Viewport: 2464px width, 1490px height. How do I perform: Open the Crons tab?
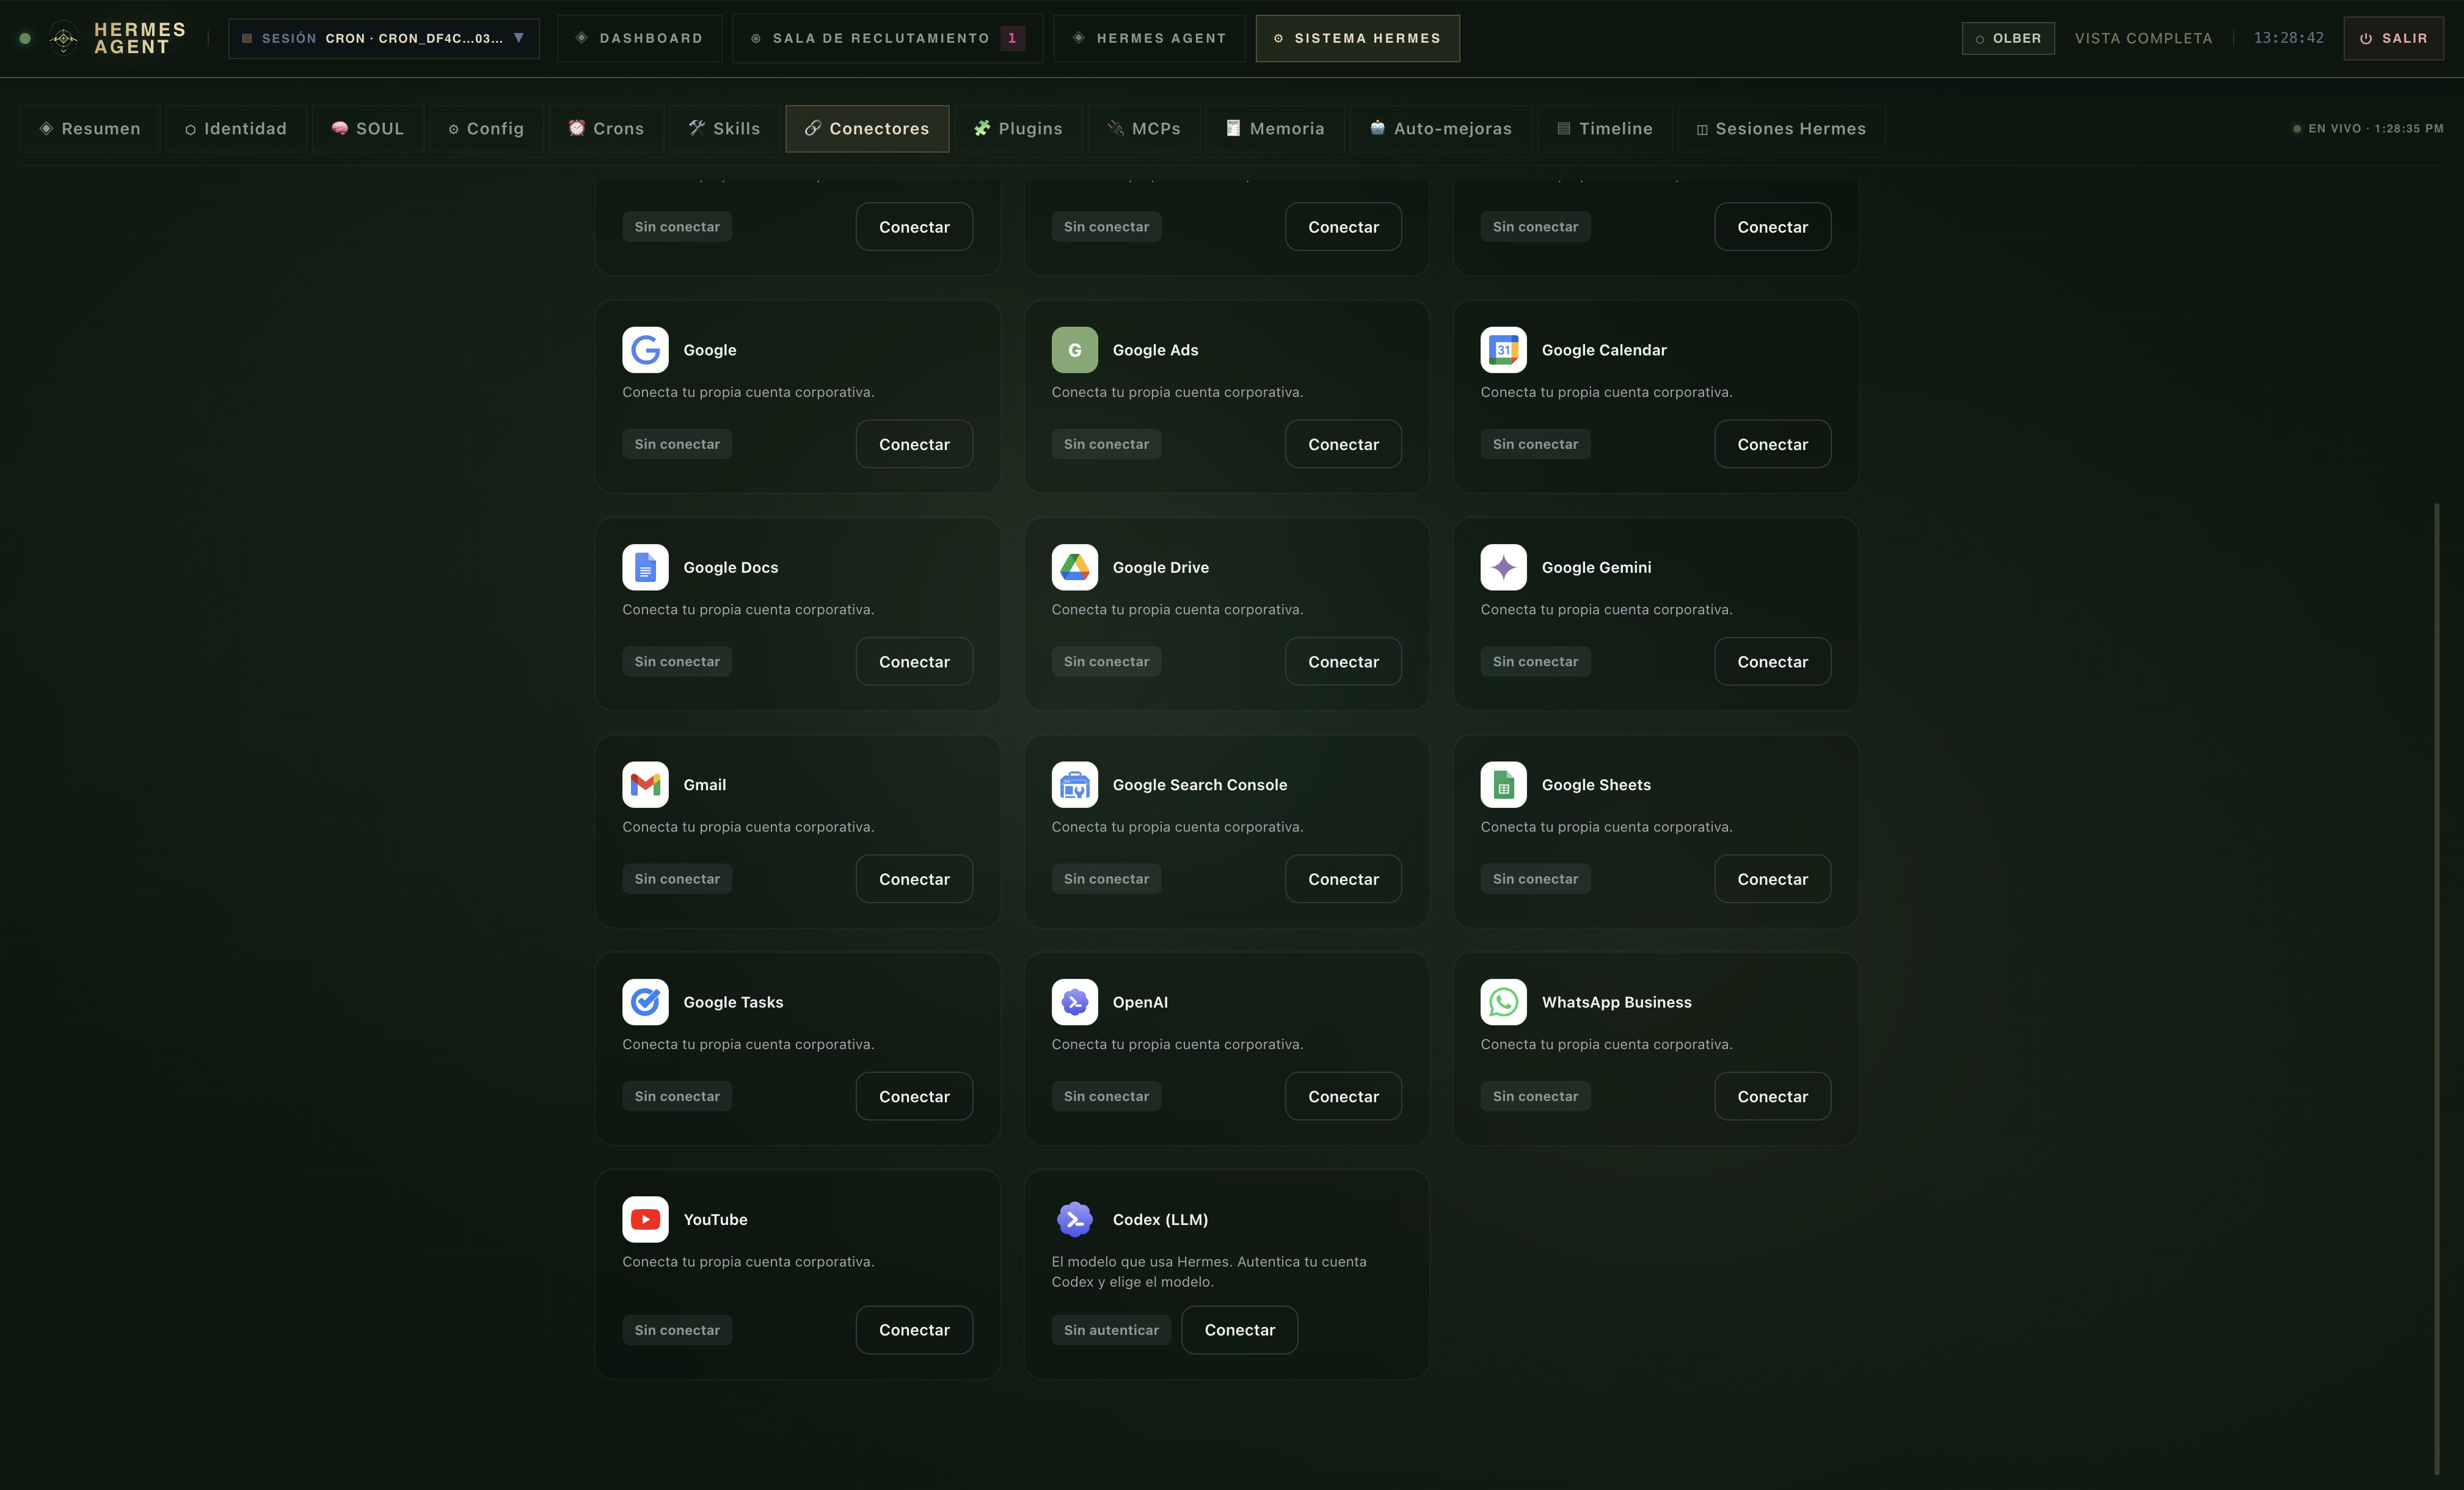point(606,128)
